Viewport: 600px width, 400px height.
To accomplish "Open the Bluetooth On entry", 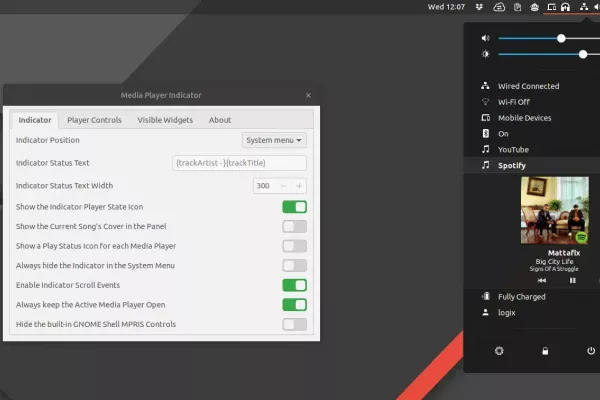I will (x=532, y=134).
